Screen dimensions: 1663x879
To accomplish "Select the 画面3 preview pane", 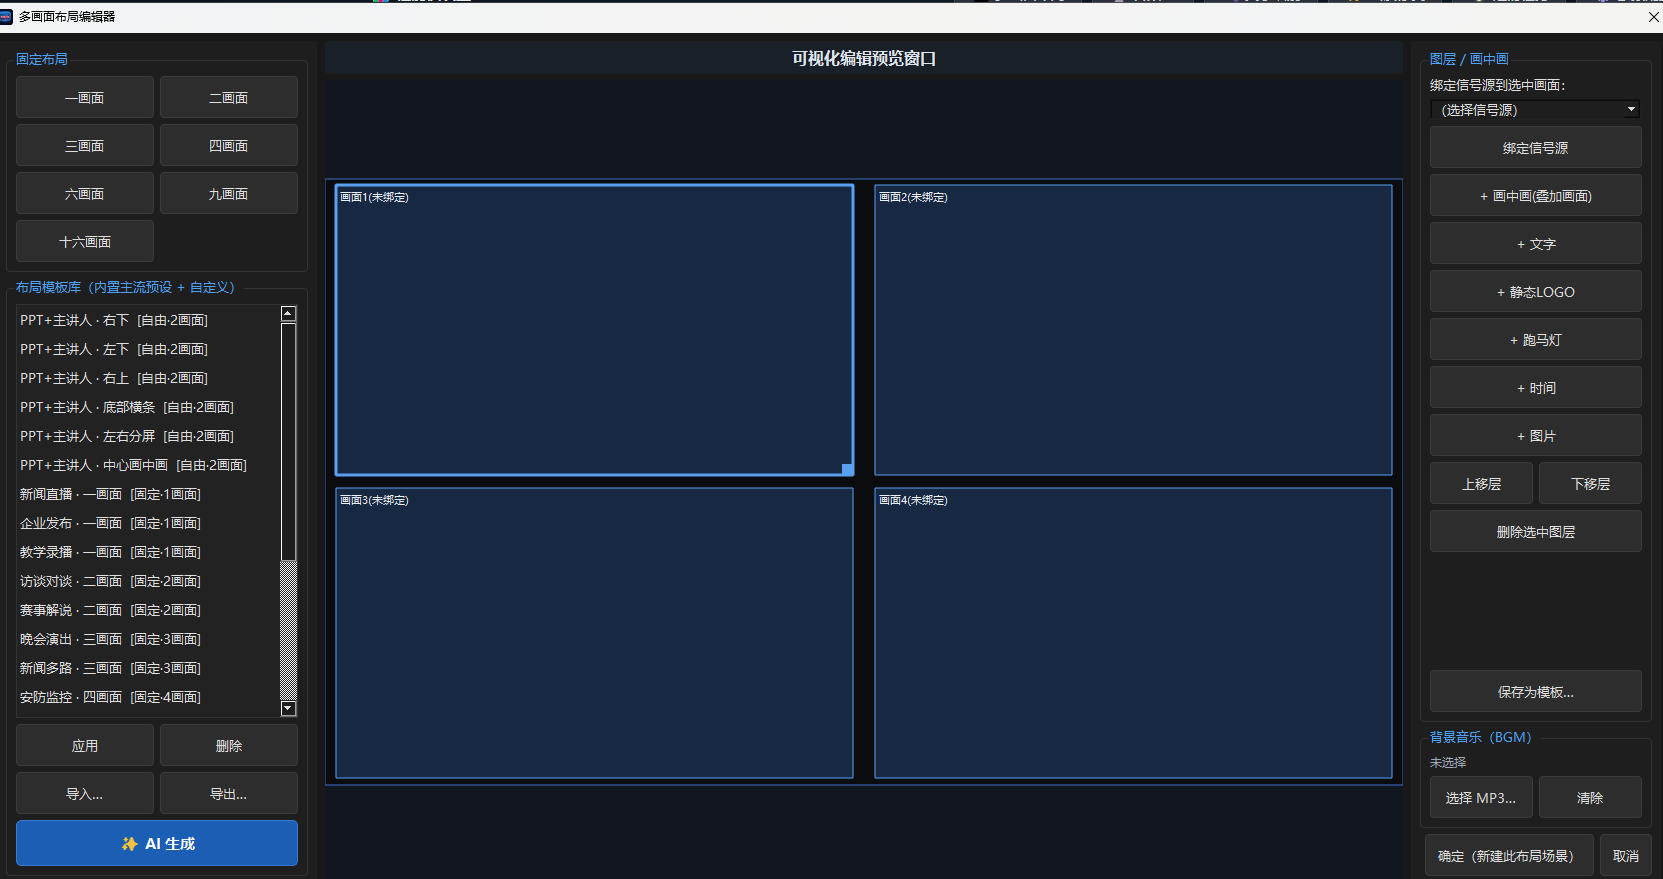I will (594, 633).
